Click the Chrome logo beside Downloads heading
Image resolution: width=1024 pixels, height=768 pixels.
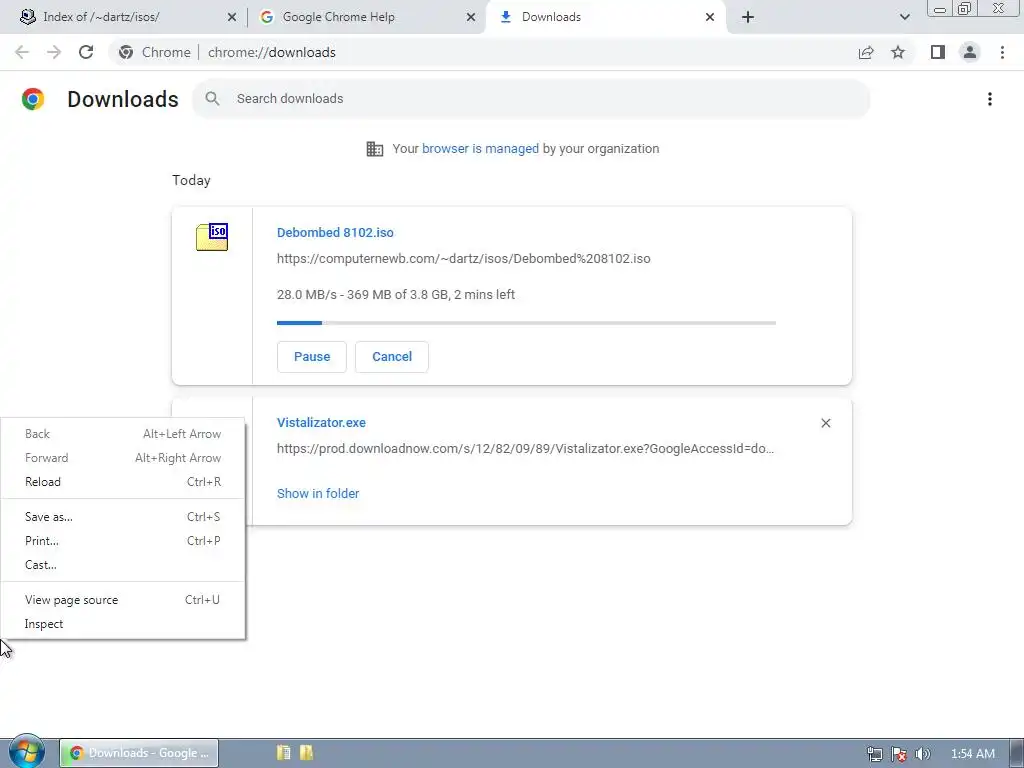(33, 99)
